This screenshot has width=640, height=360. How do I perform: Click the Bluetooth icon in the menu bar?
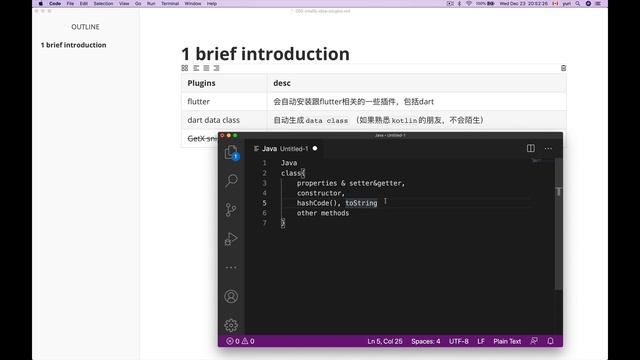(459, 3)
